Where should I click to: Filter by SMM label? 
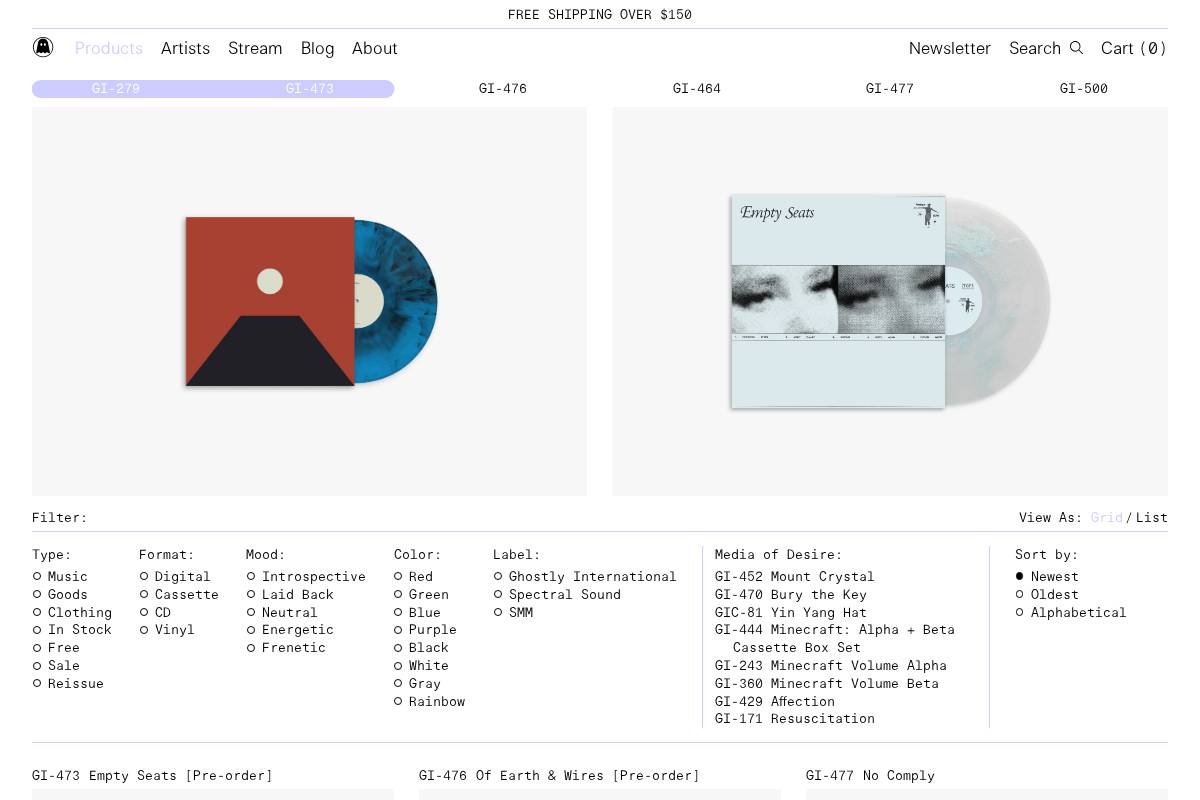513,613
